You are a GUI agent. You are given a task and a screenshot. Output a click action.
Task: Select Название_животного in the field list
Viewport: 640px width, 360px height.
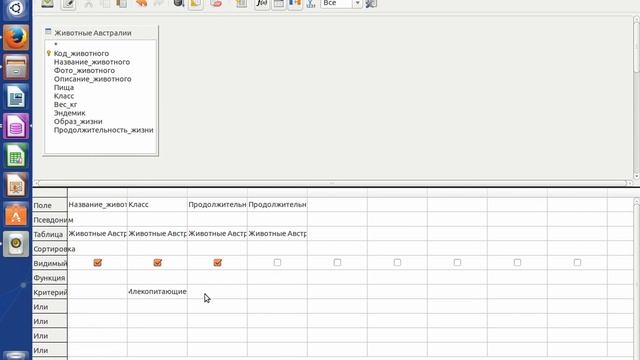[92, 62]
